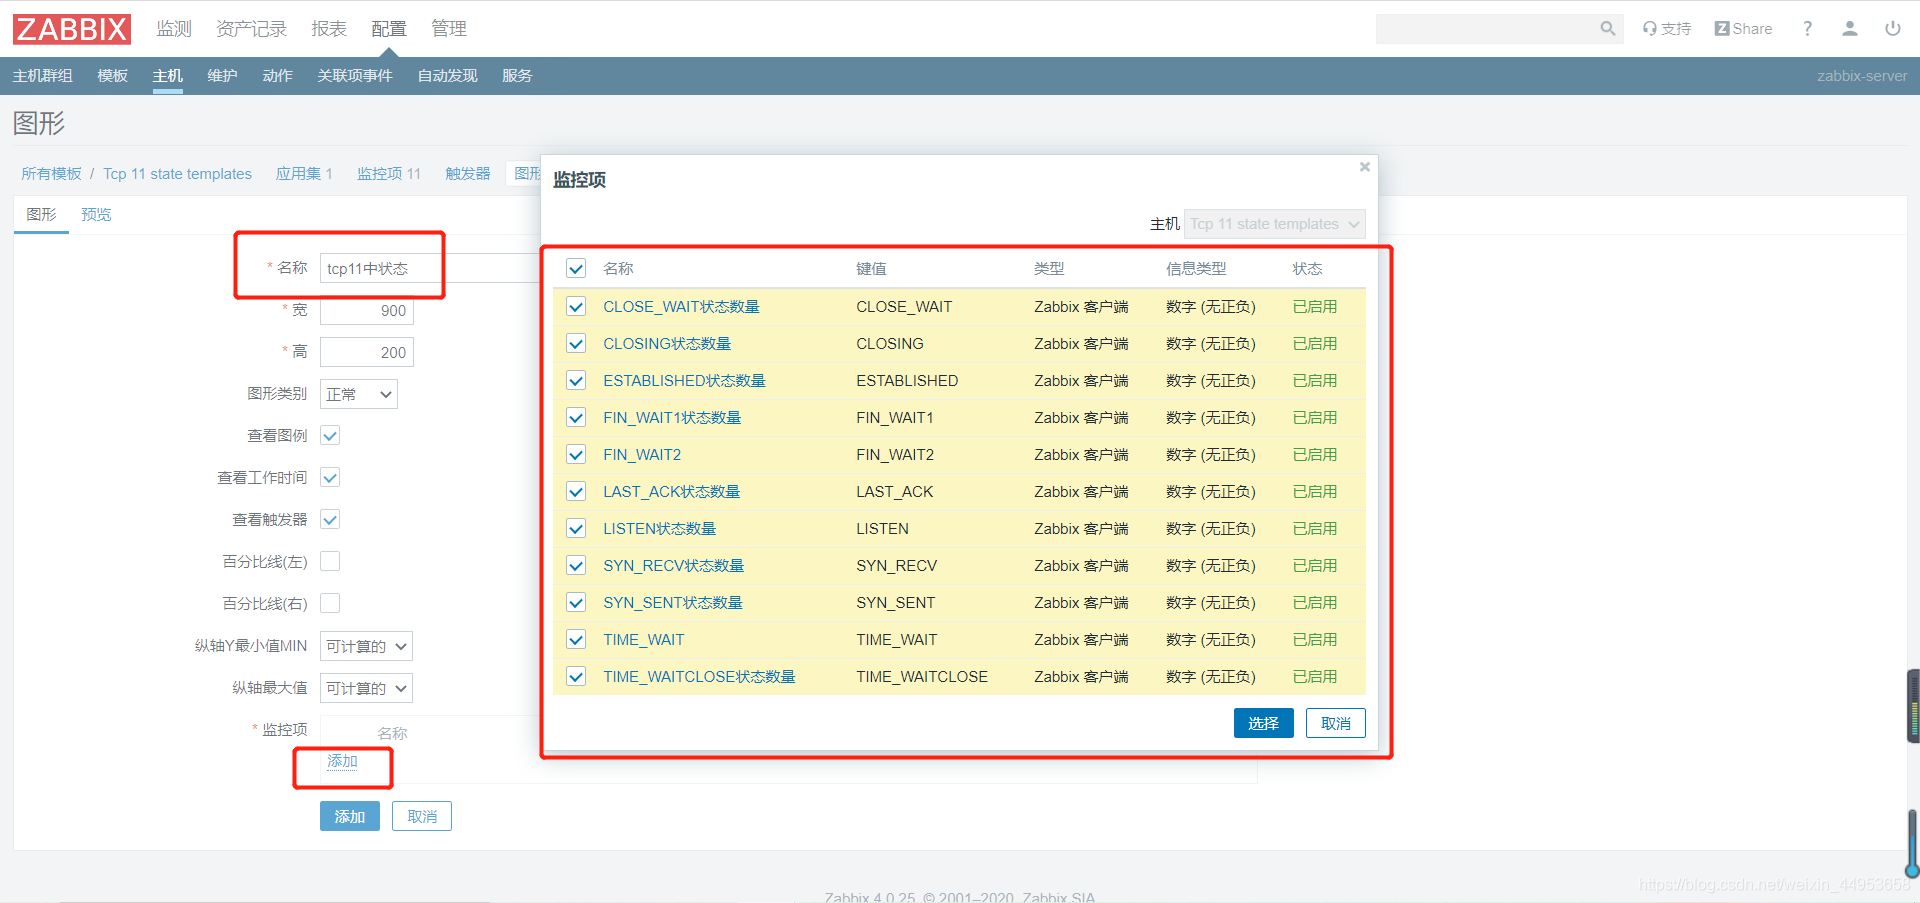Open the user profile icon
Image resolution: width=1920 pixels, height=903 pixels.
click(x=1850, y=29)
